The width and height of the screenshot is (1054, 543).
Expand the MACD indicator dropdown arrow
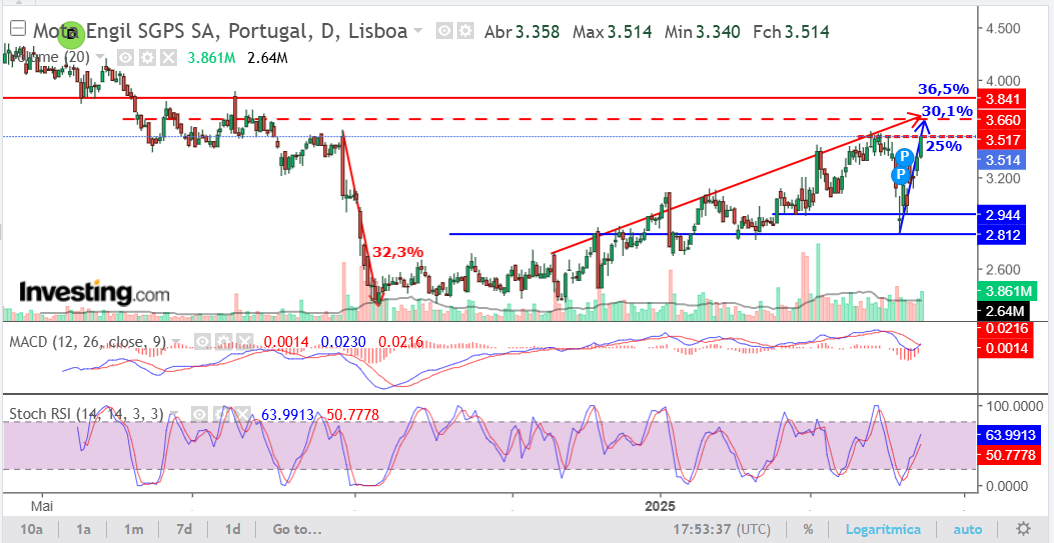coord(176,342)
